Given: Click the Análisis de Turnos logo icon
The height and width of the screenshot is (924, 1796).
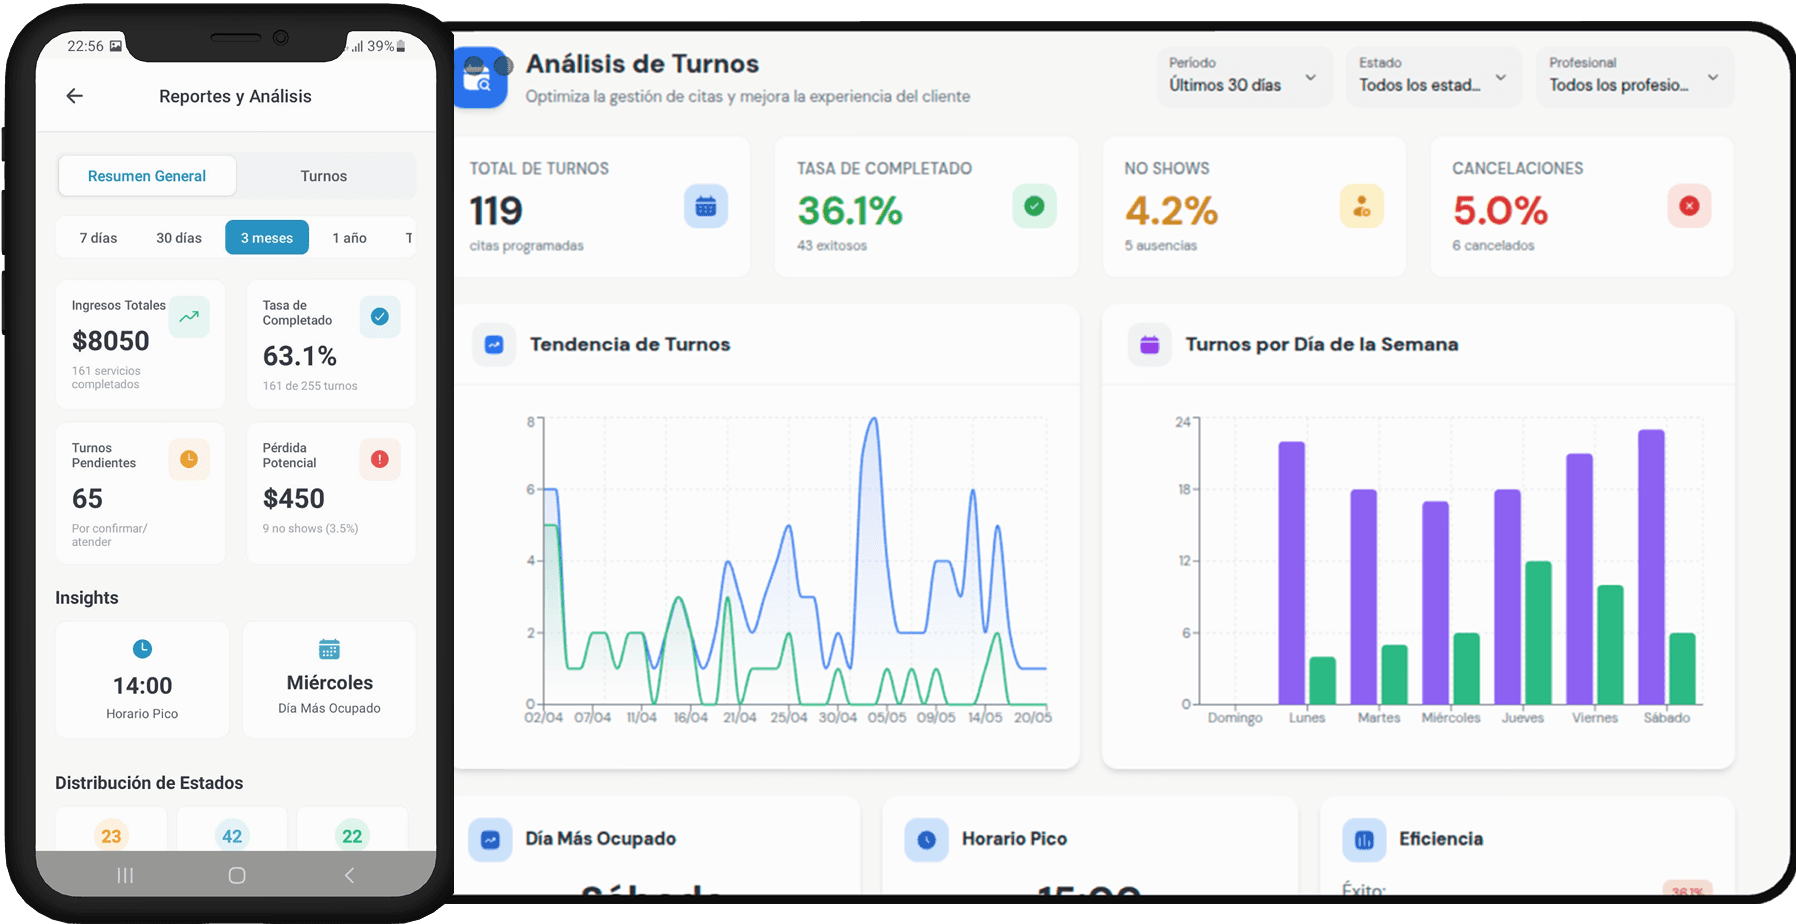Looking at the screenshot, I should [x=482, y=77].
